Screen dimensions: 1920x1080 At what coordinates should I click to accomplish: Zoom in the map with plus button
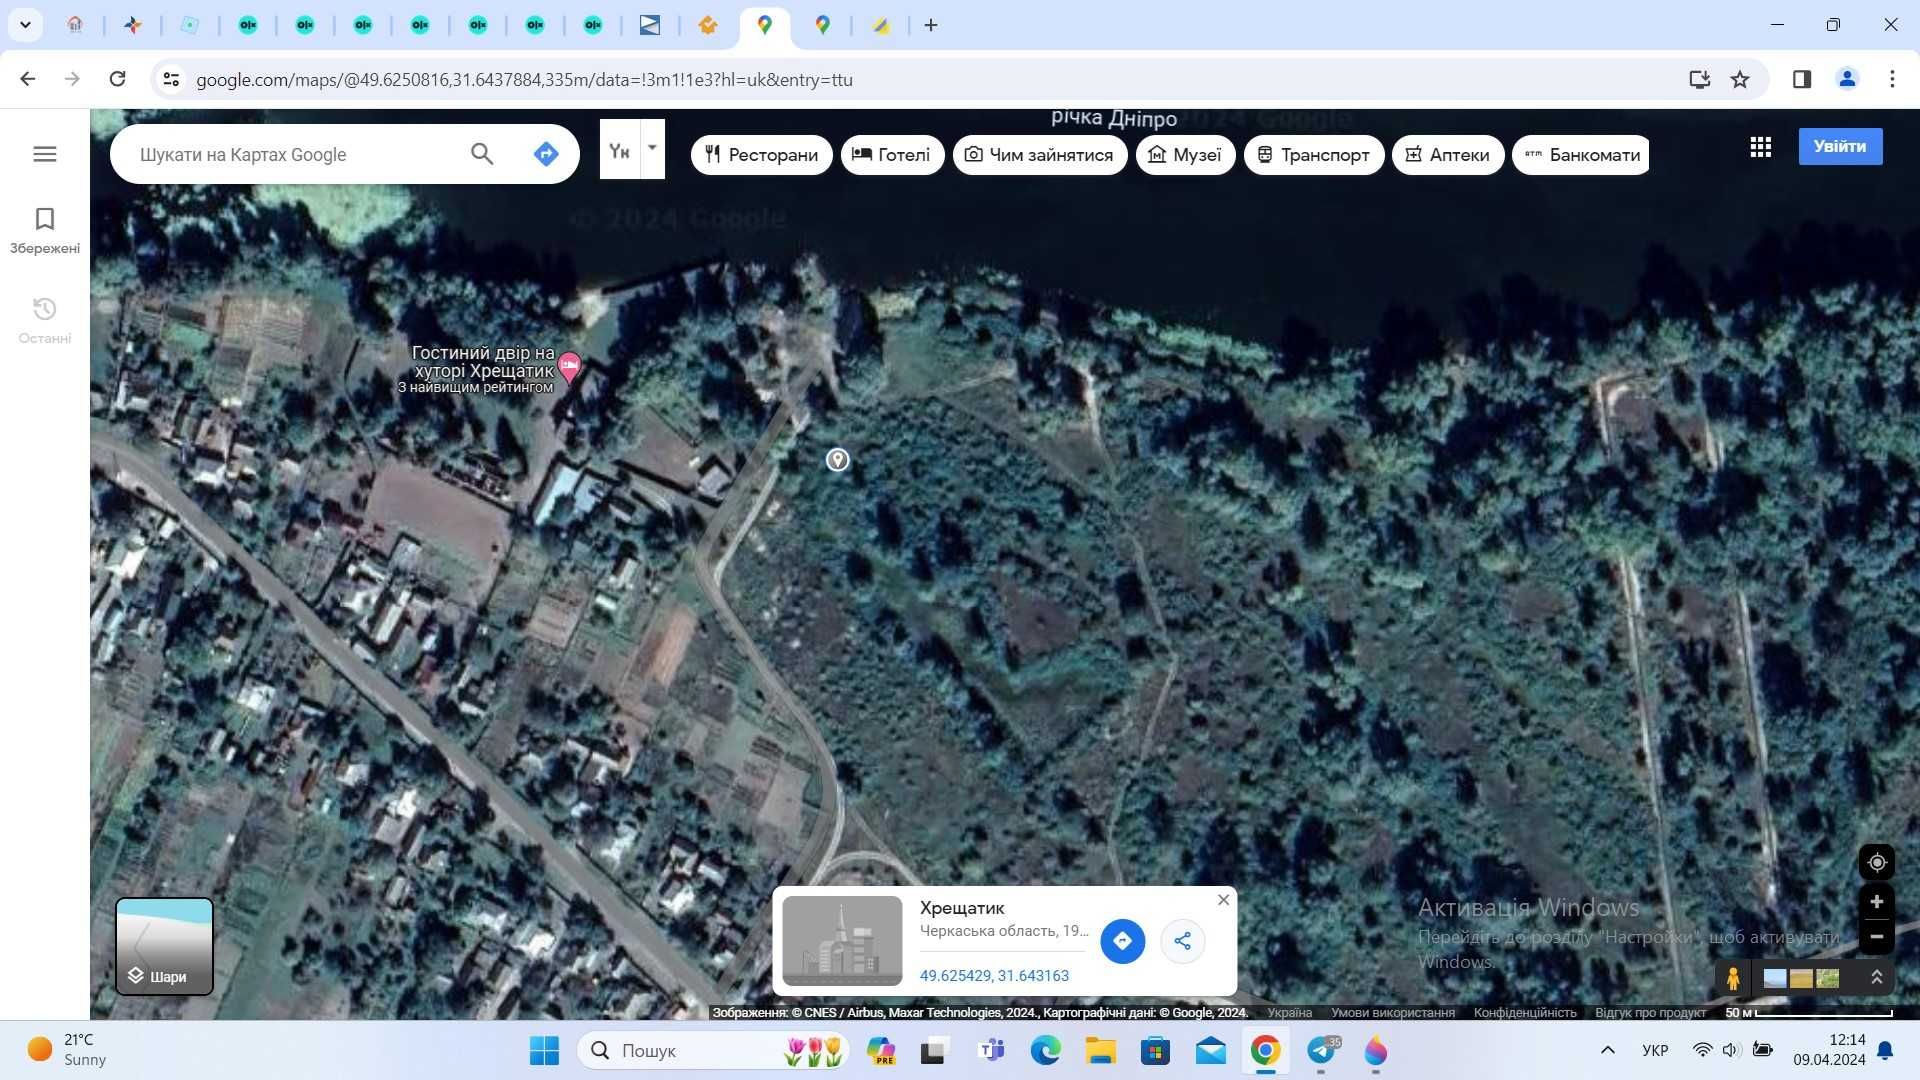click(1877, 902)
